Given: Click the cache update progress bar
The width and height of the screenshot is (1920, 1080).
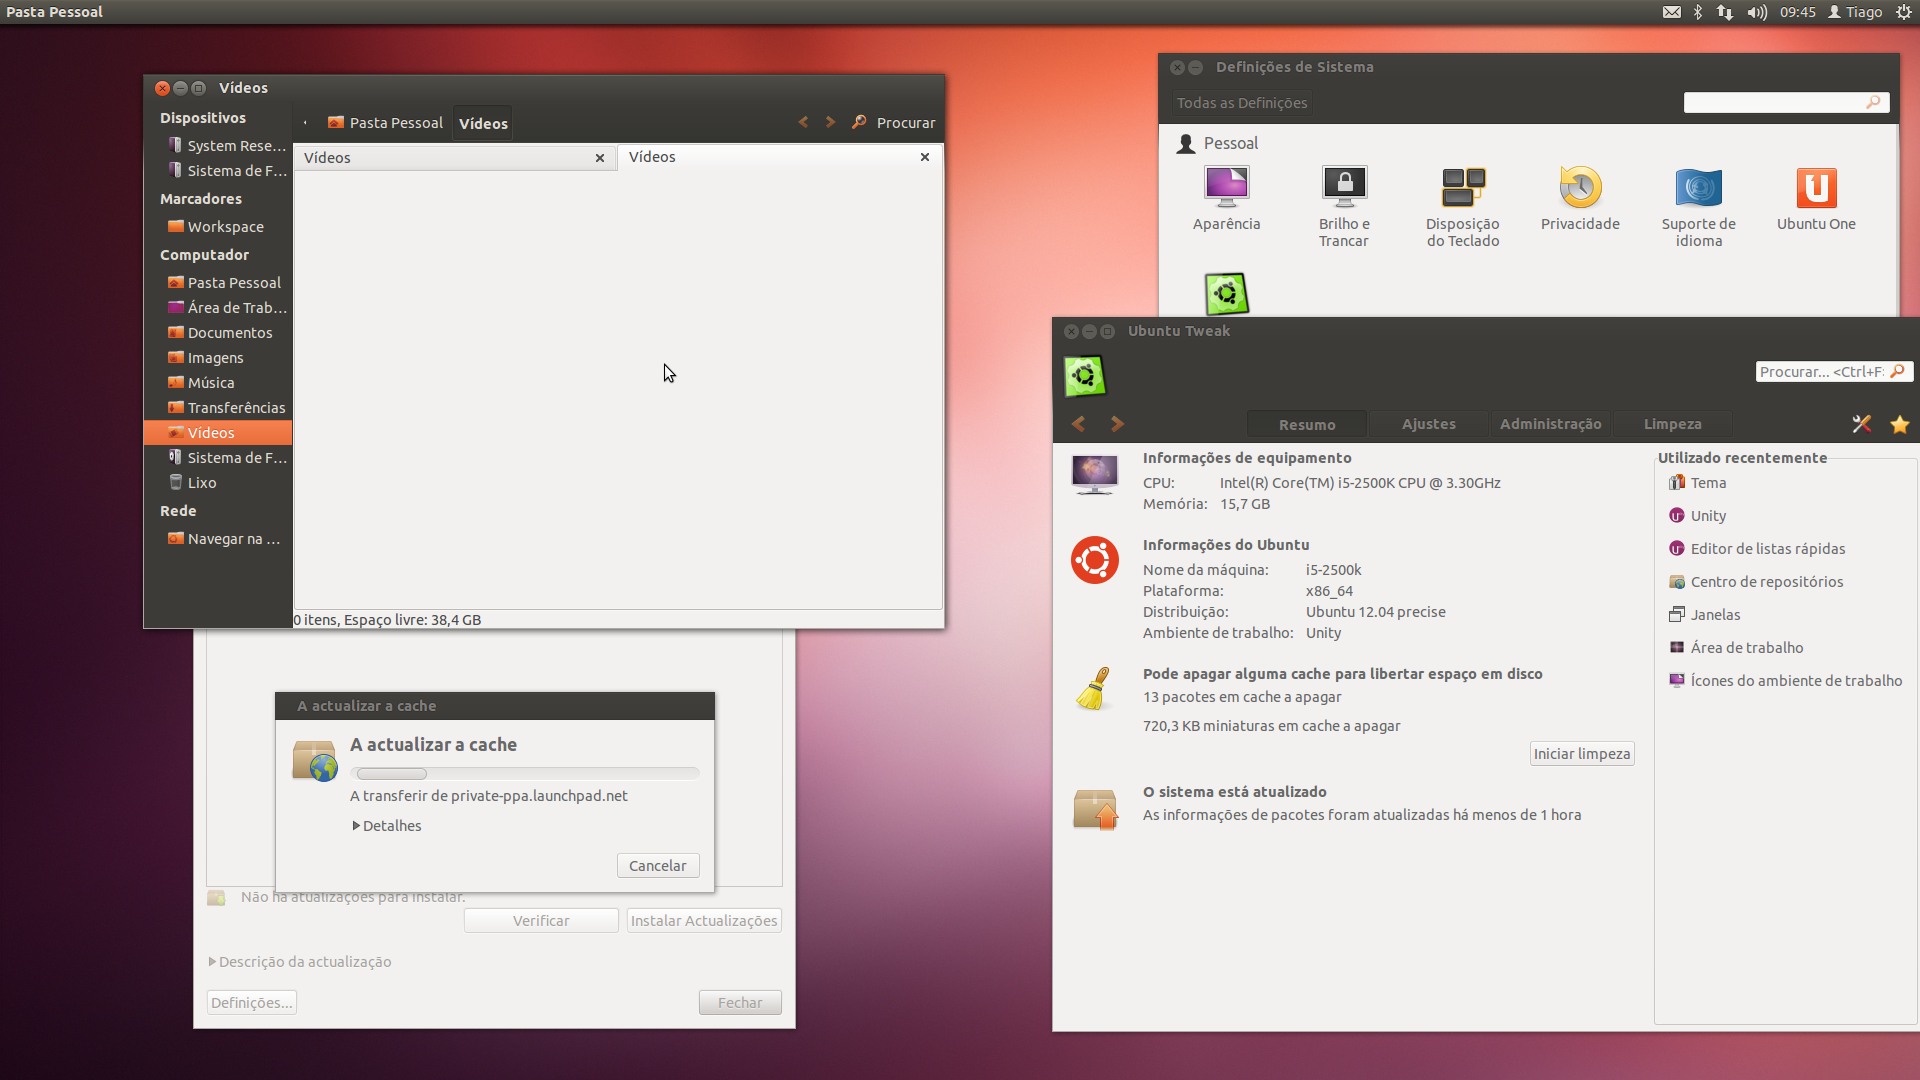Looking at the screenshot, I should pyautogui.click(x=525, y=773).
